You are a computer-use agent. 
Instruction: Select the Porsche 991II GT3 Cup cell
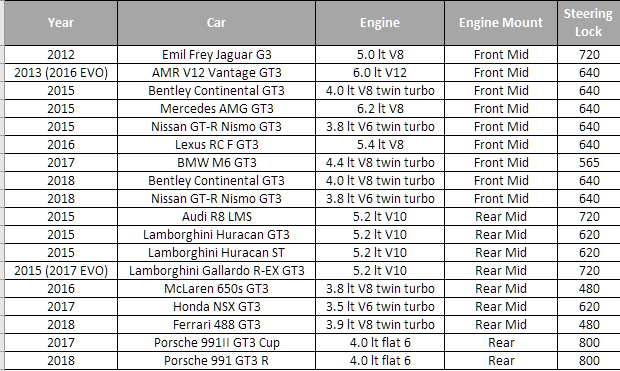216,343
